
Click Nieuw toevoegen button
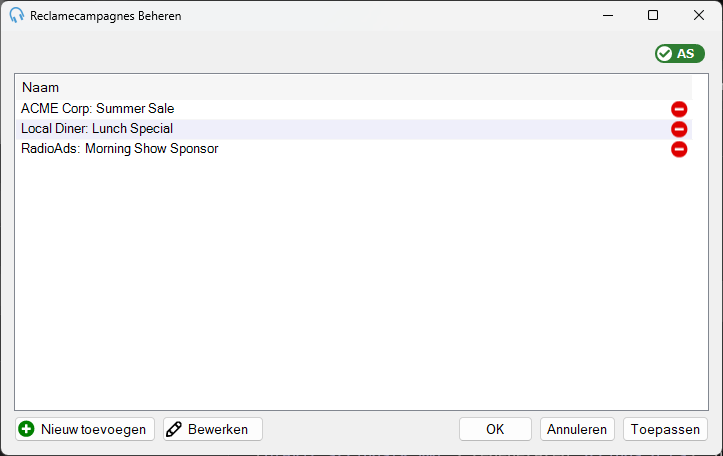point(85,429)
